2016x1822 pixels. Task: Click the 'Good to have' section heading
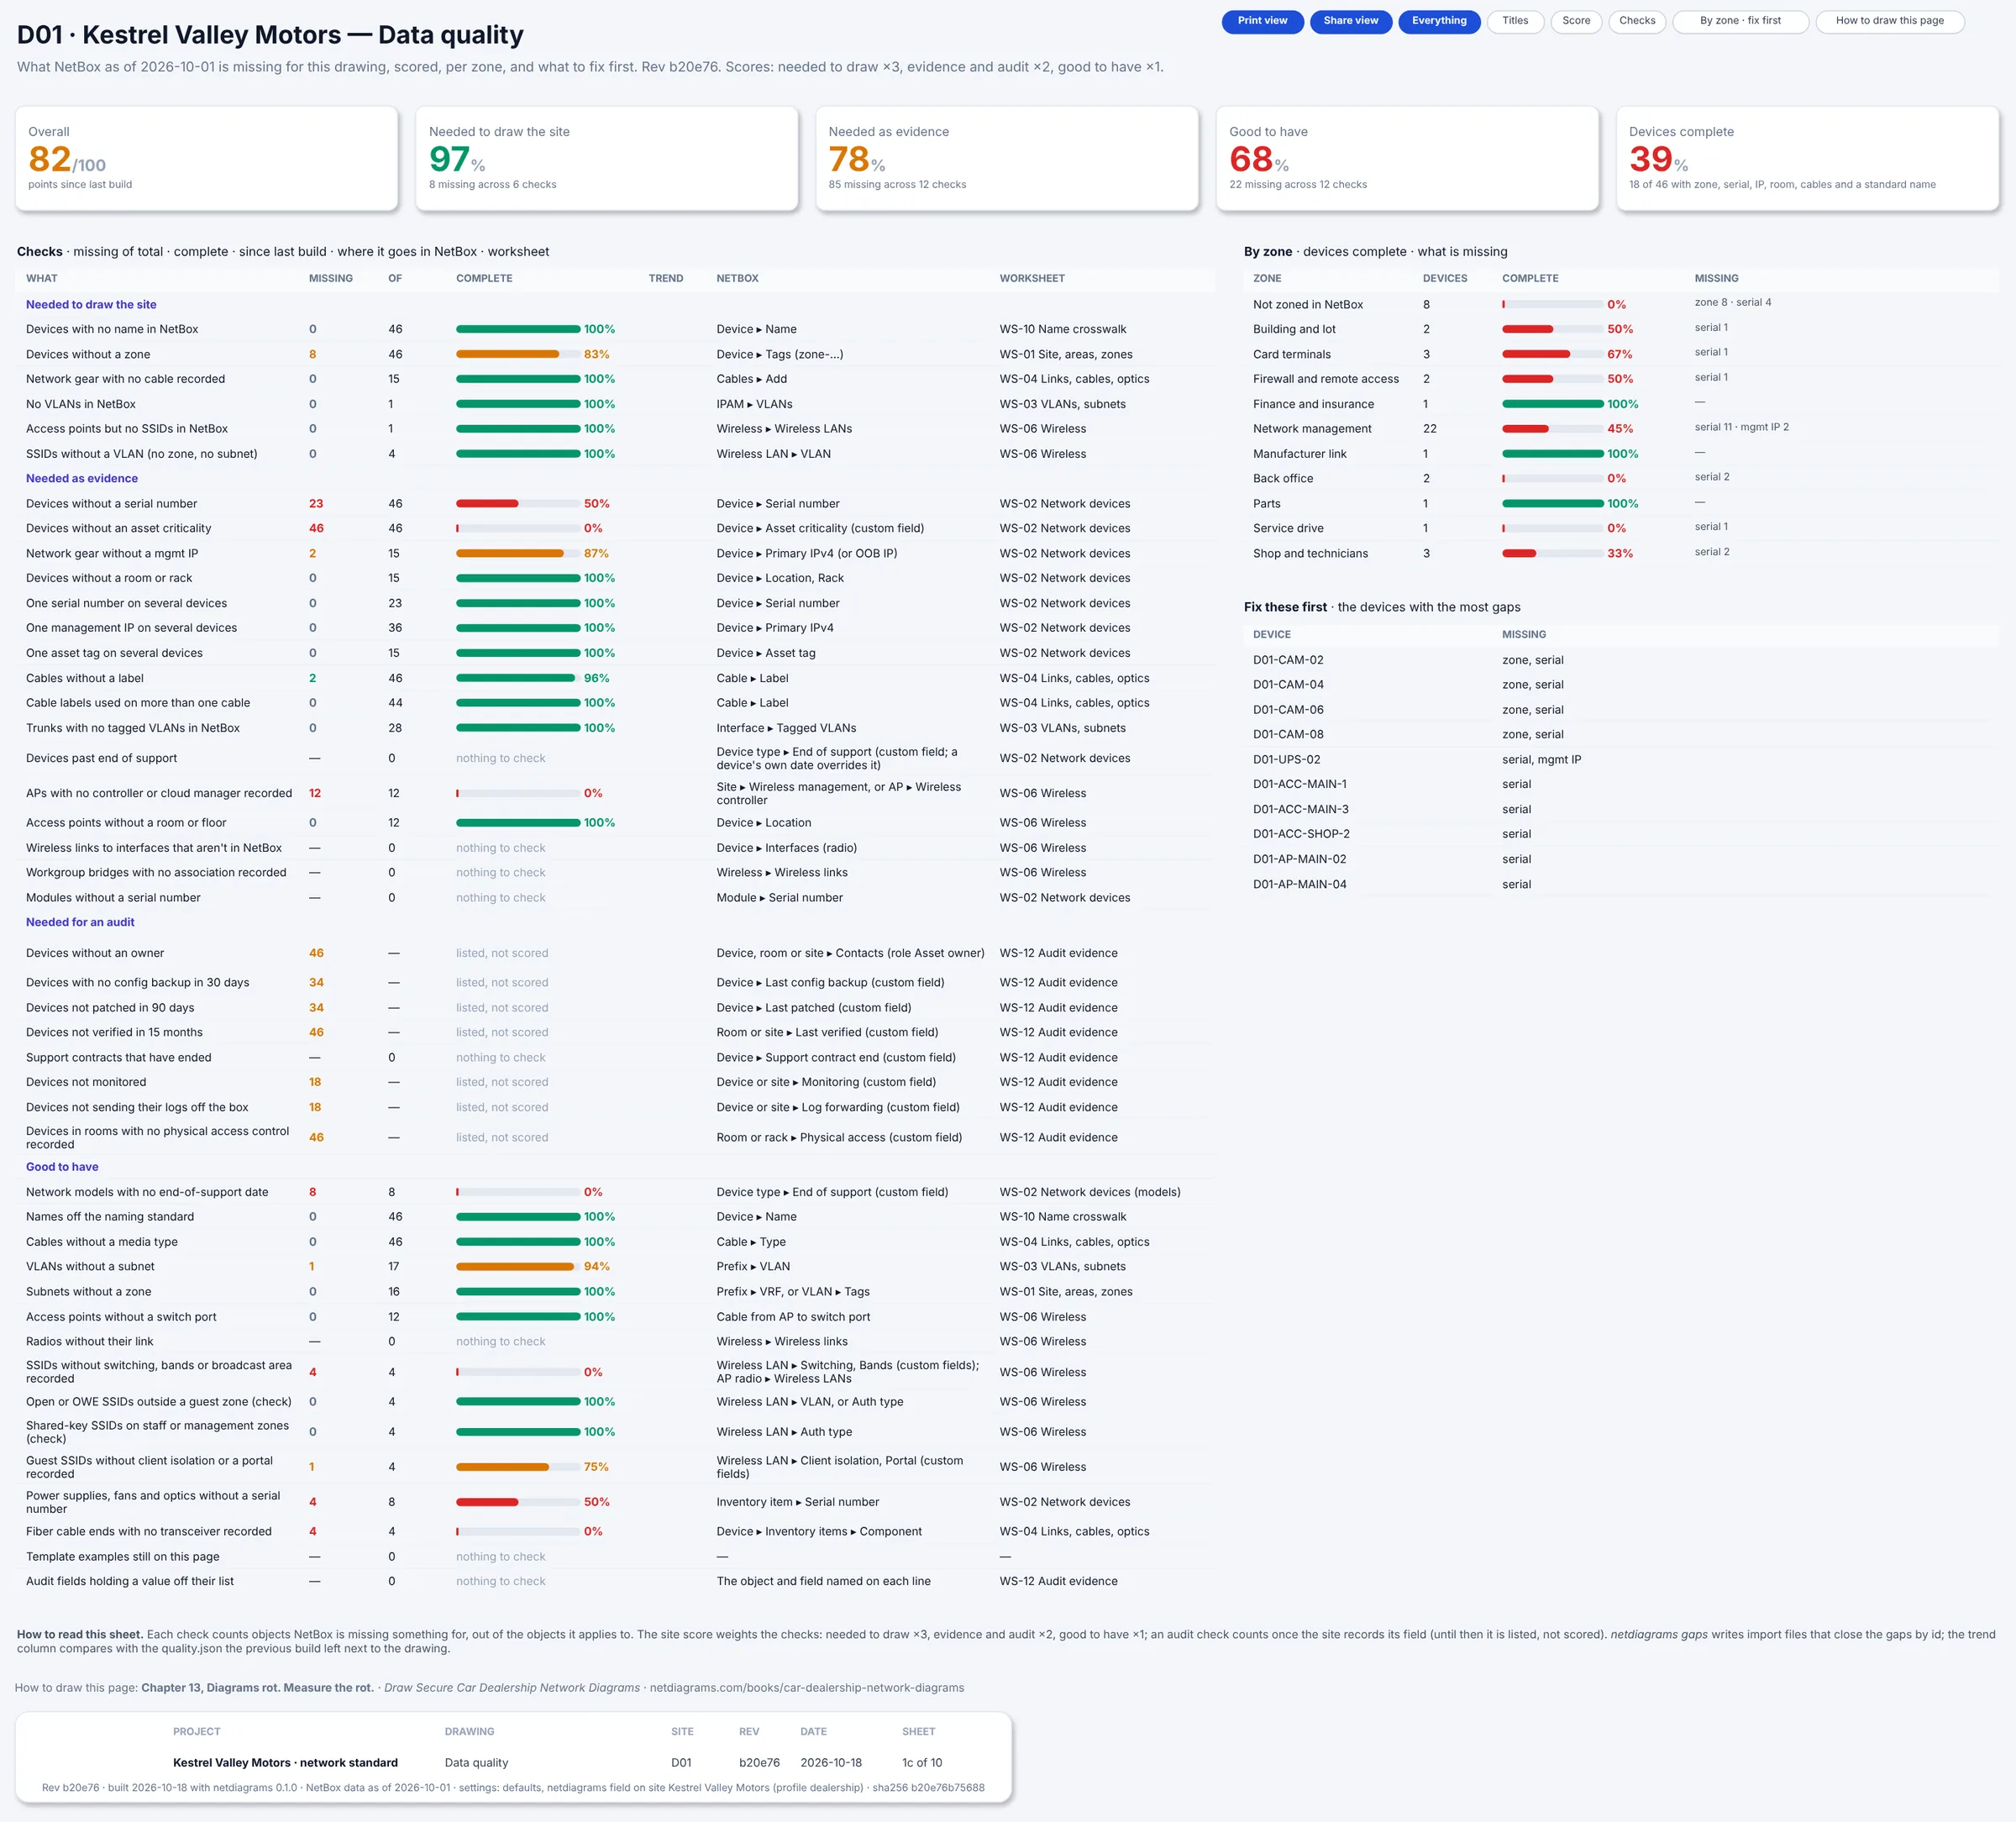click(x=62, y=1168)
